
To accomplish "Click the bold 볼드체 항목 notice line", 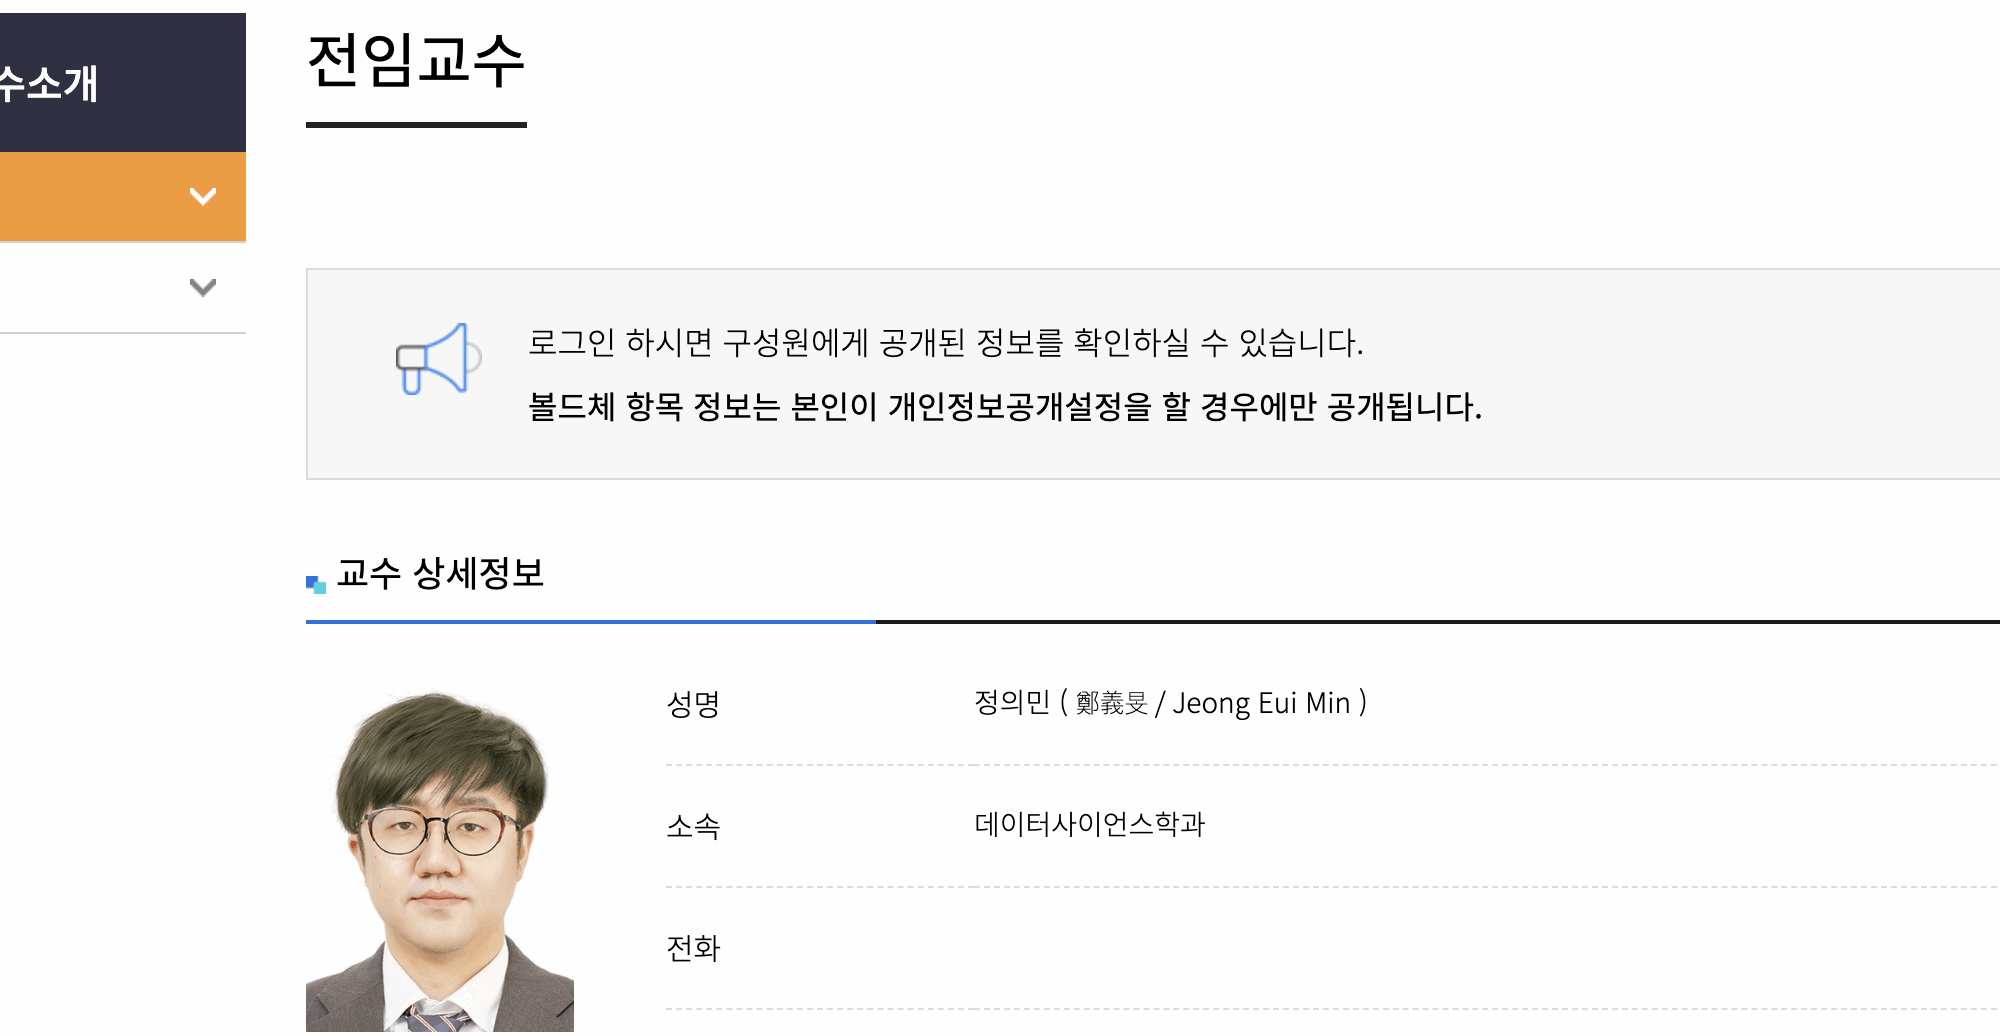I will click(x=1004, y=407).
